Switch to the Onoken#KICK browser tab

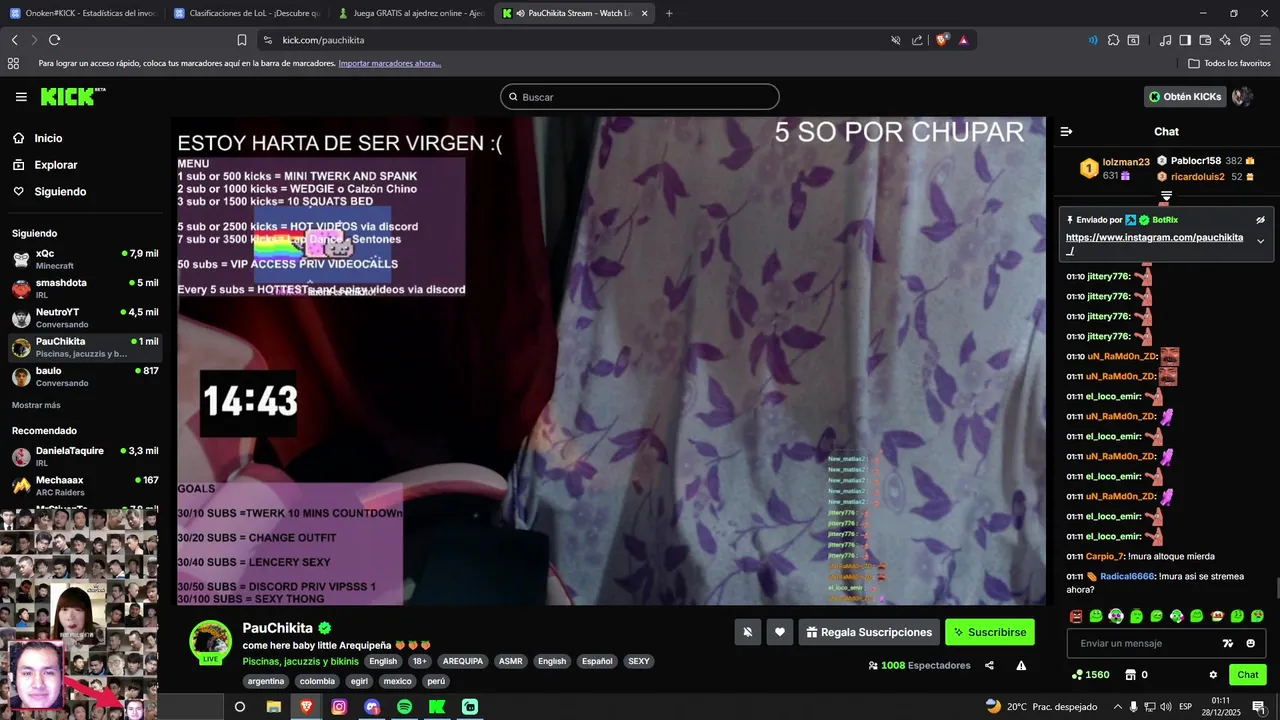[84, 13]
